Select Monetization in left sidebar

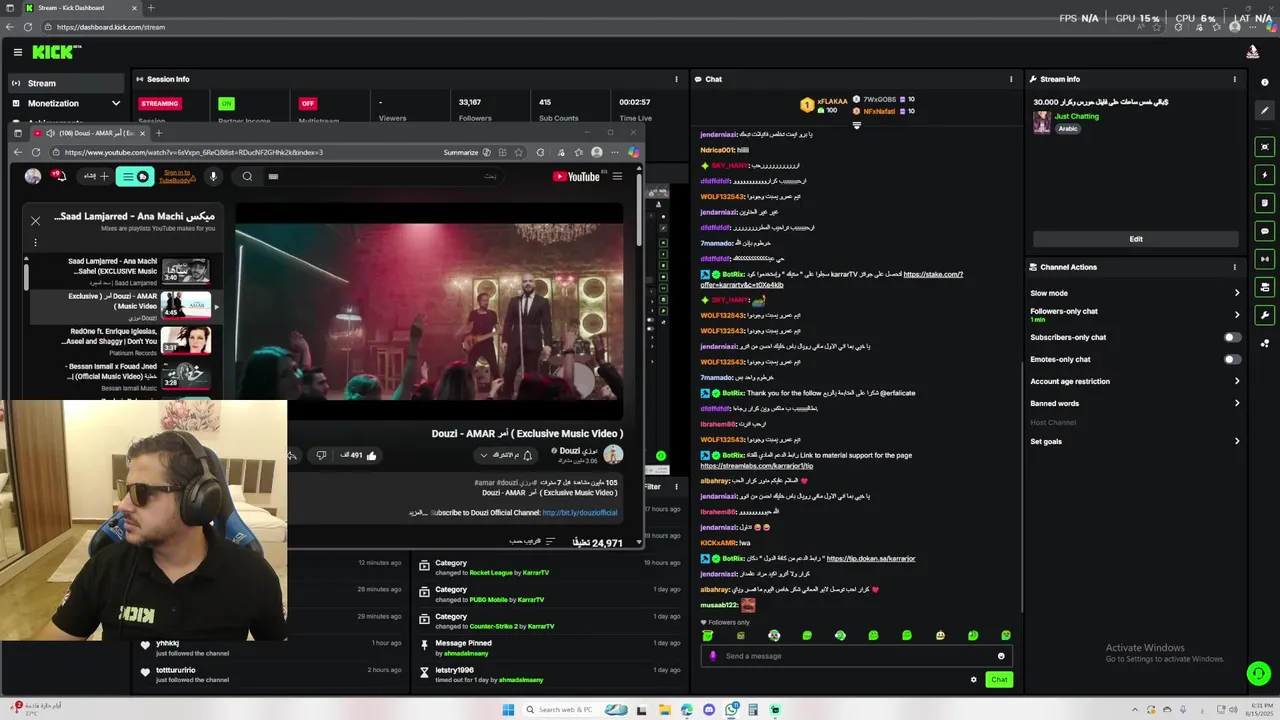[x=65, y=103]
